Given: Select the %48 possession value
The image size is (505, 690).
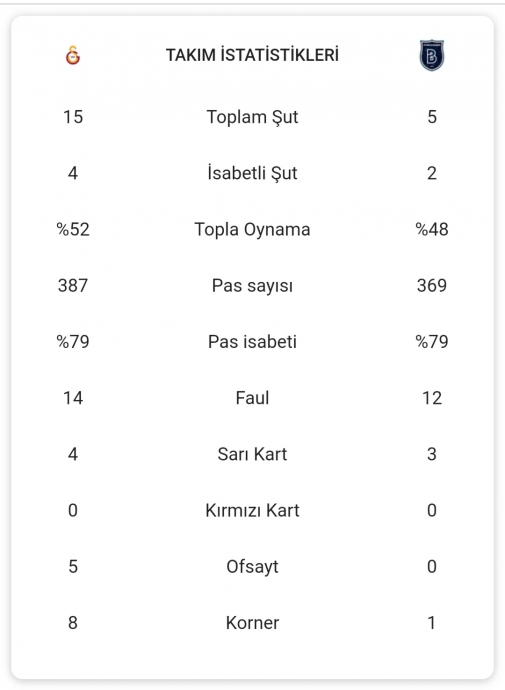Looking at the screenshot, I should [x=432, y=229].
